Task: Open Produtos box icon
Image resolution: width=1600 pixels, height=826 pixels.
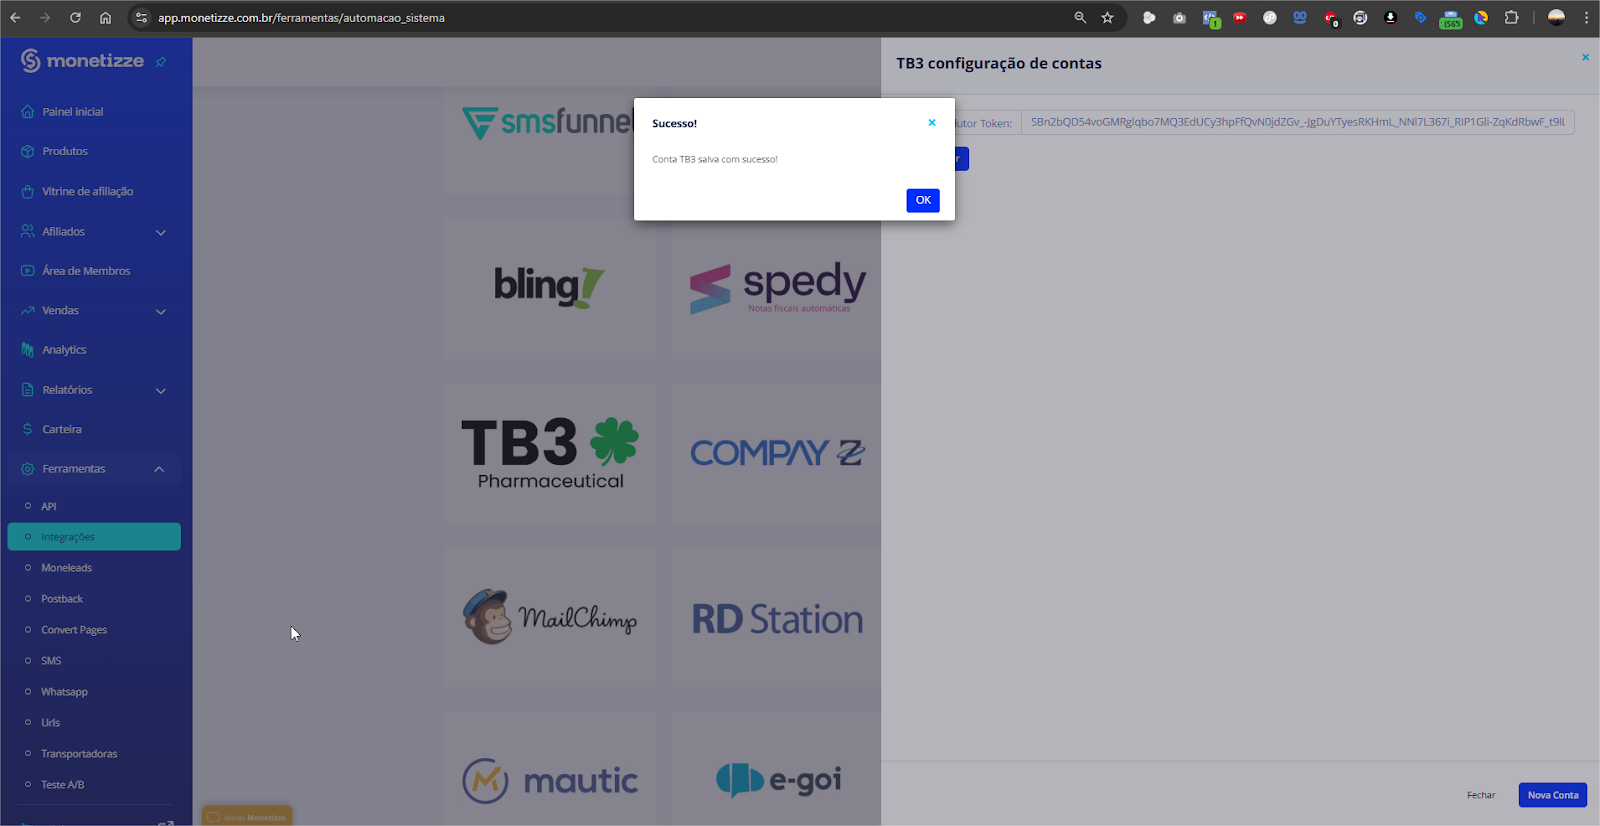Action: tap(27, 151)
